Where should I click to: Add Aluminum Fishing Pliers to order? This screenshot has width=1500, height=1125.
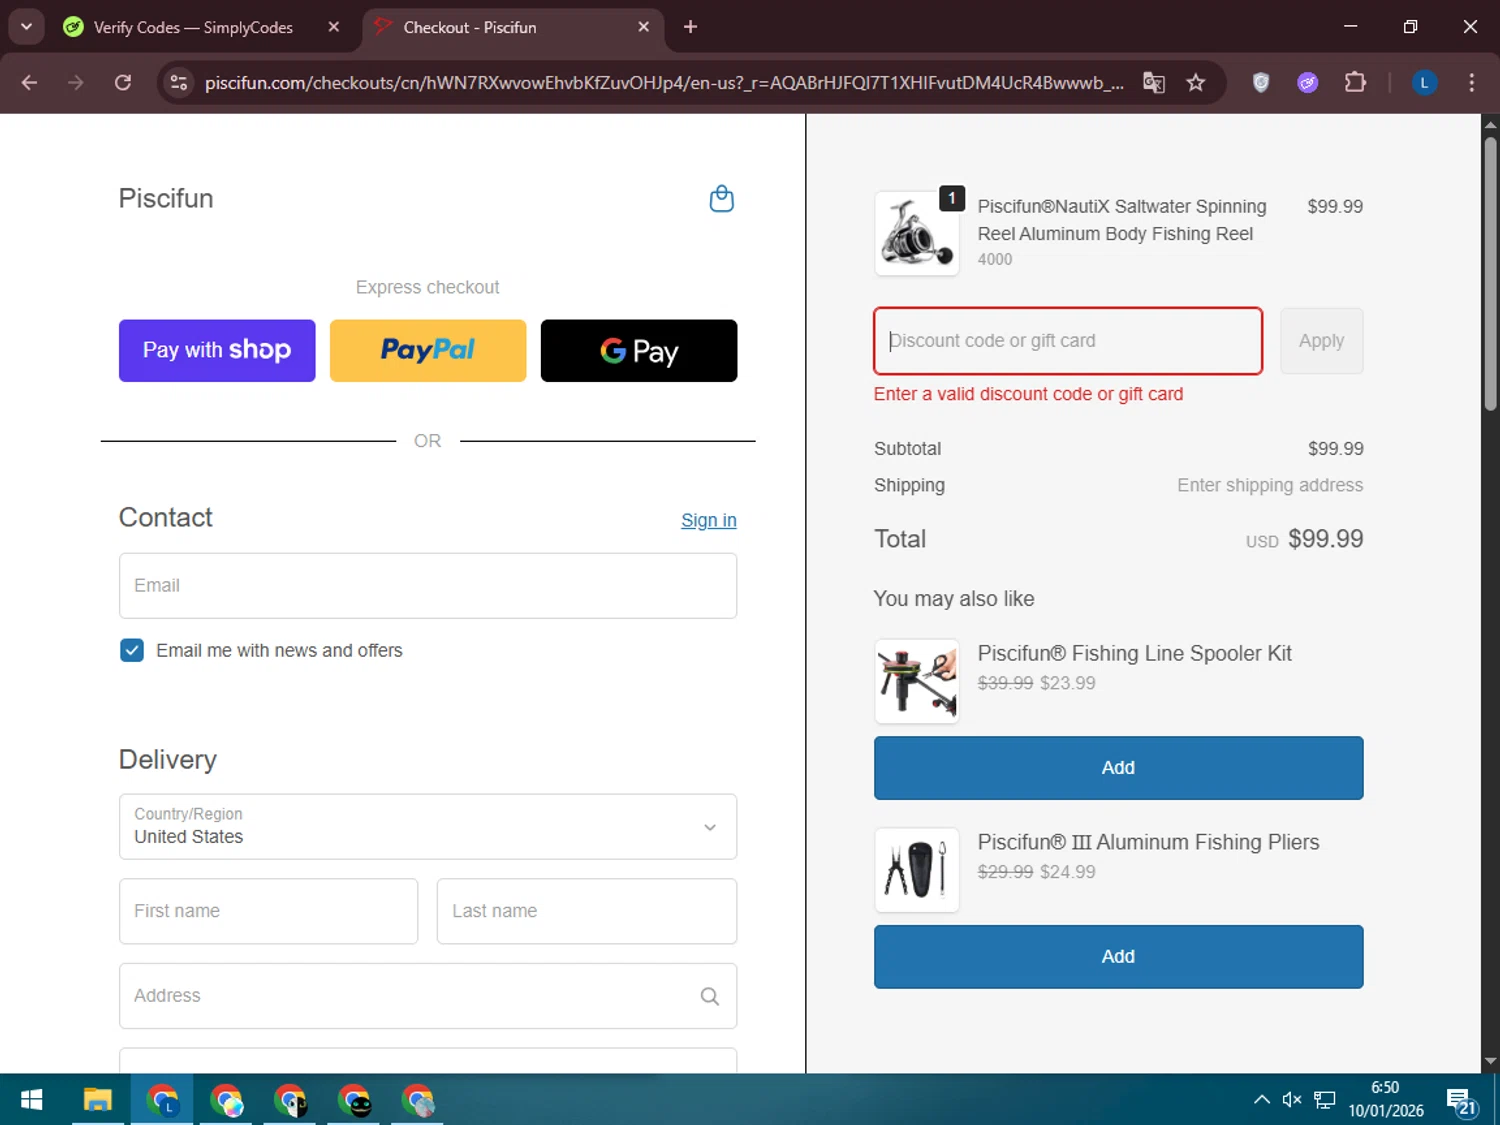point(1118,957)
